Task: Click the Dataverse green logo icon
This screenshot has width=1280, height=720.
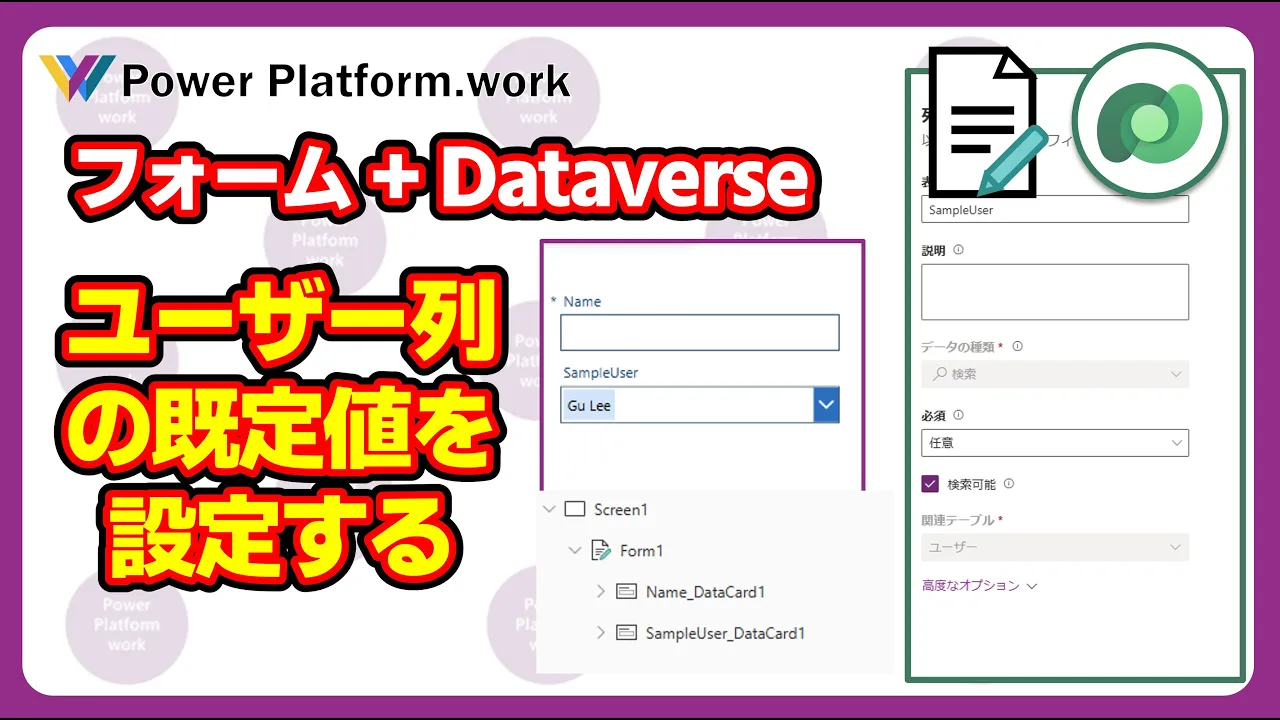Action: tap(1149, 123)
